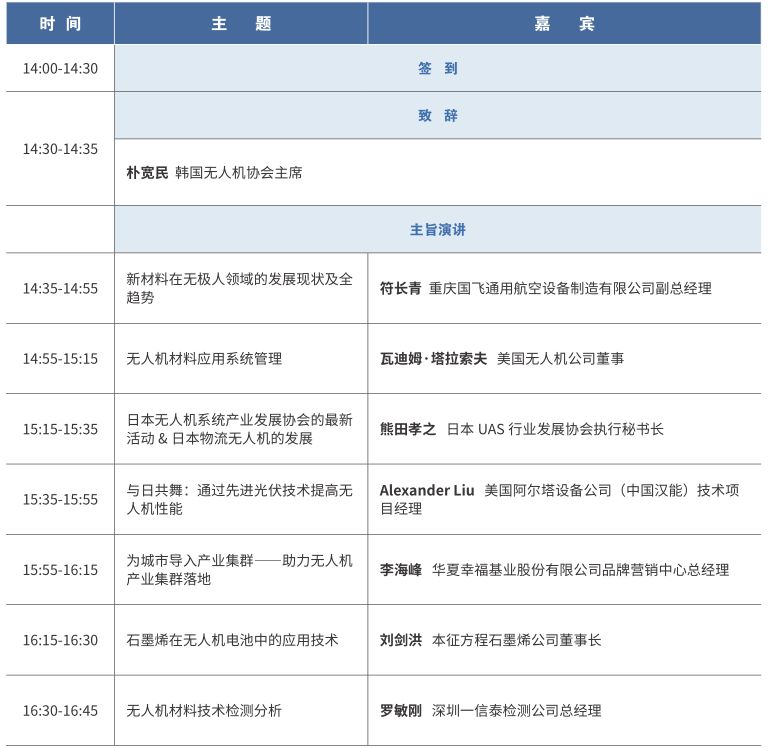Click speaker name 符长青

click(x=400, y=288)
